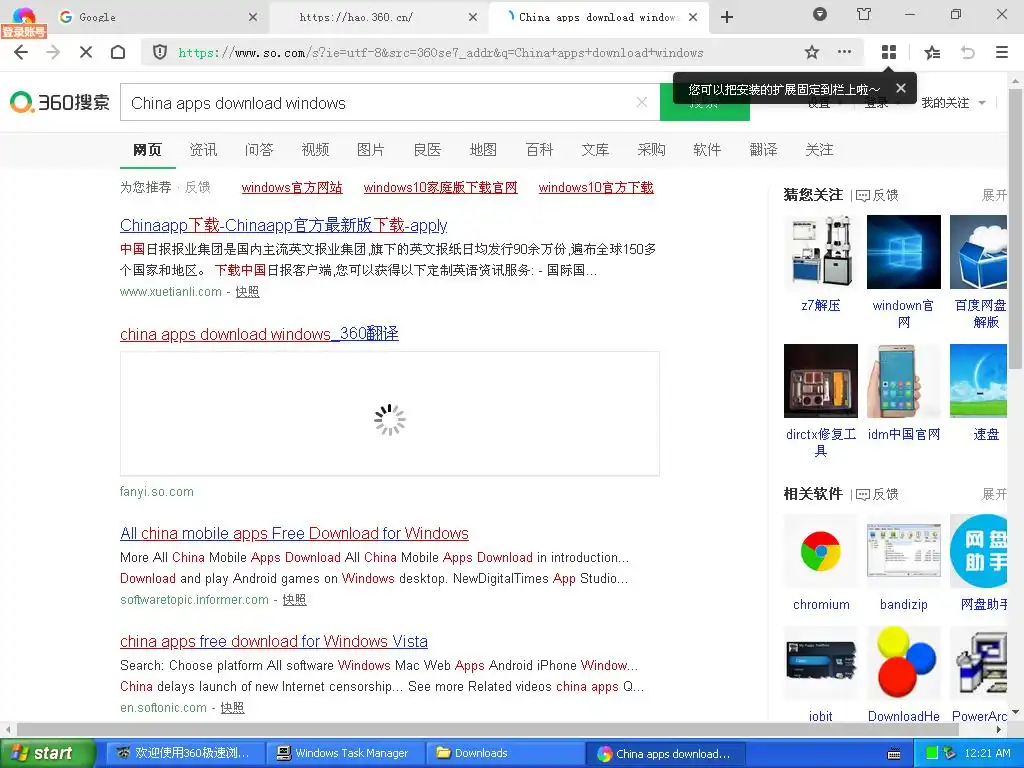1024x768 pixels.
Task: Open china apps free download for Windows Vista
Action: tap(274, 641)
